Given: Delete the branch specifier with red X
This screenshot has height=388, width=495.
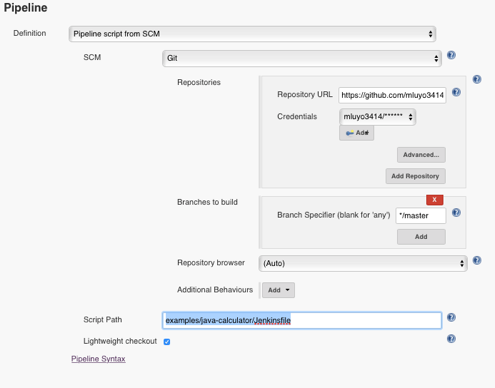Looking at the screenshot, I should [x=434, y=200].
